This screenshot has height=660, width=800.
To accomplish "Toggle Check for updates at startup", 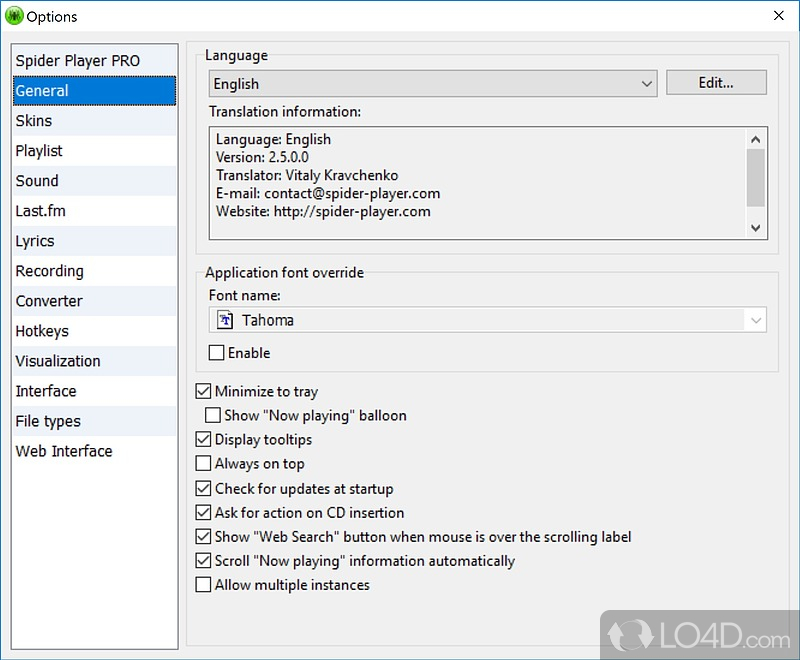I will pos(203,489).
